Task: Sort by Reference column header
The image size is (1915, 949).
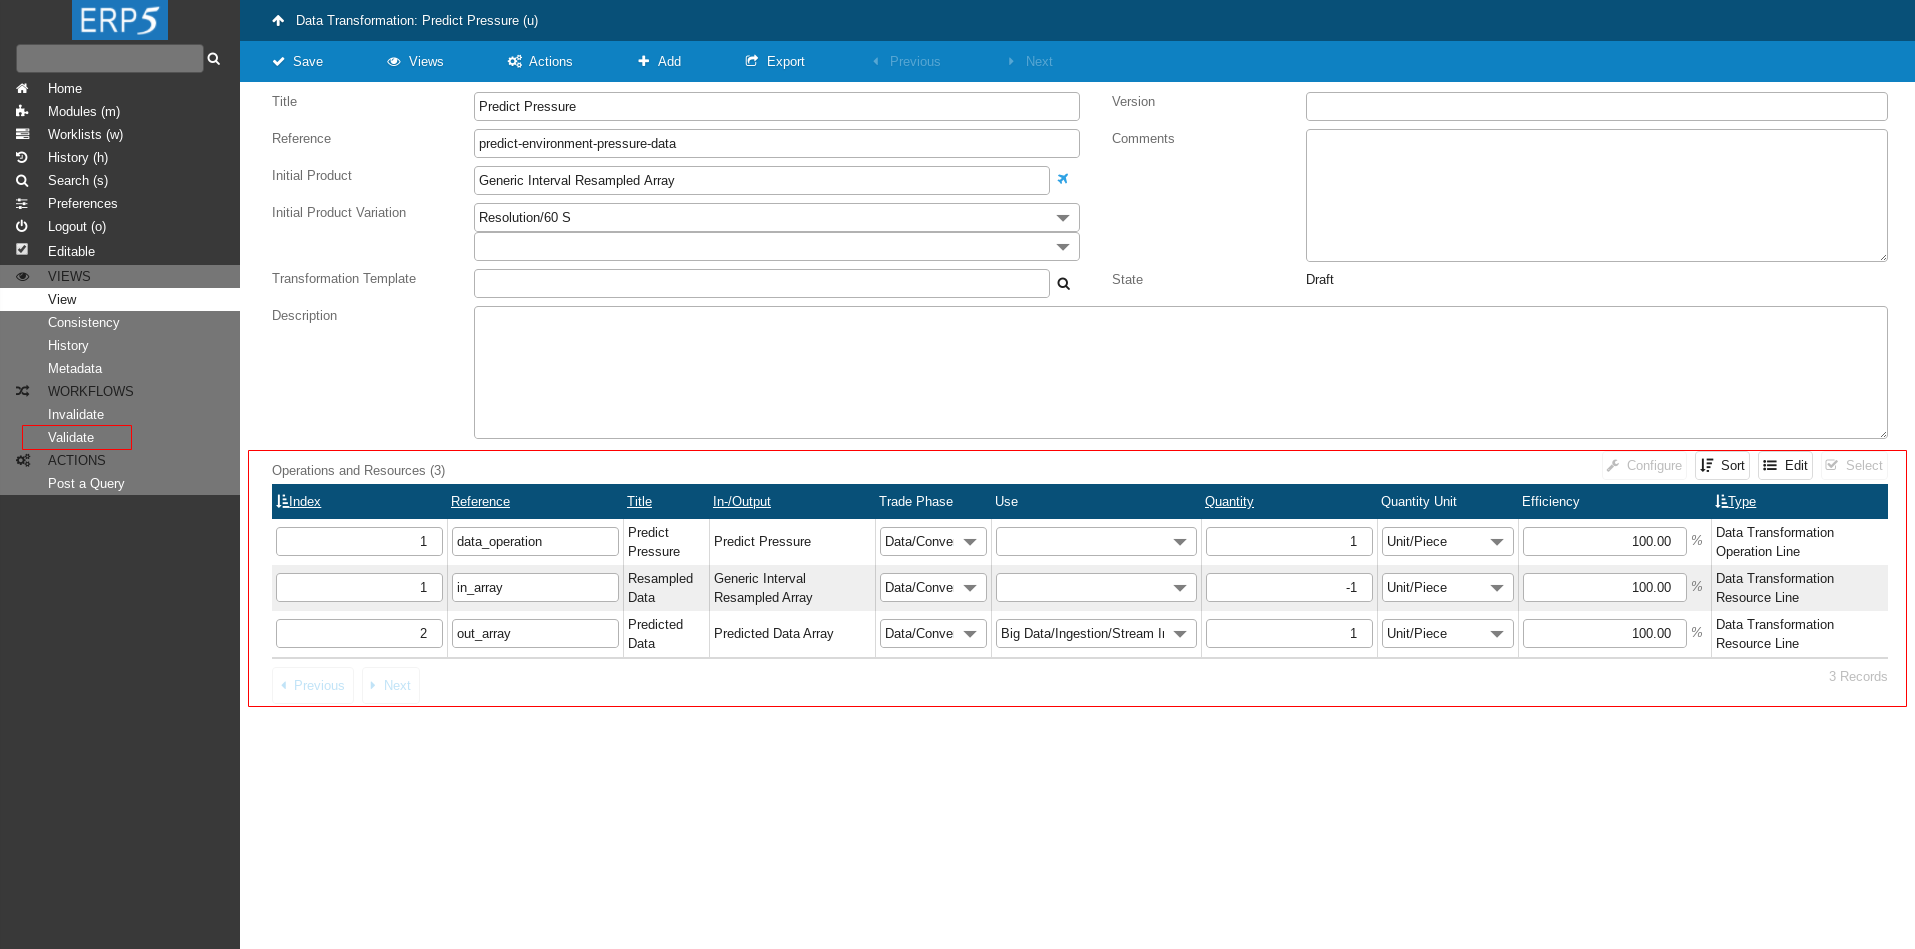Action: (x=480, y=501)
